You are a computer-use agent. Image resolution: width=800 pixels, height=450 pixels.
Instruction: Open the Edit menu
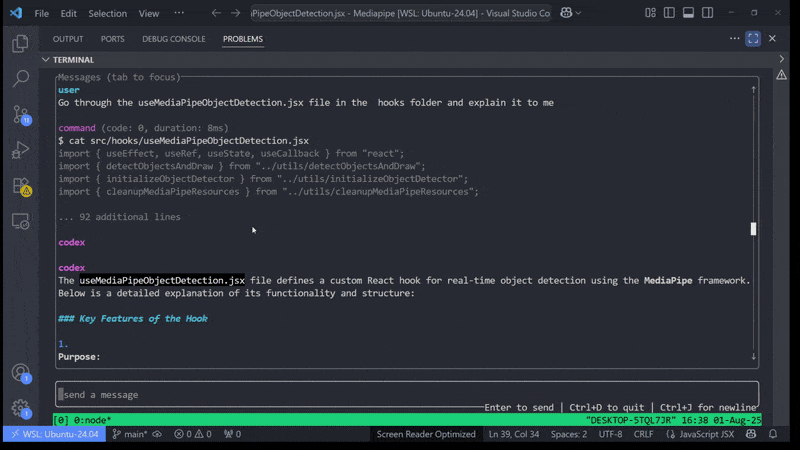[68, 13]
